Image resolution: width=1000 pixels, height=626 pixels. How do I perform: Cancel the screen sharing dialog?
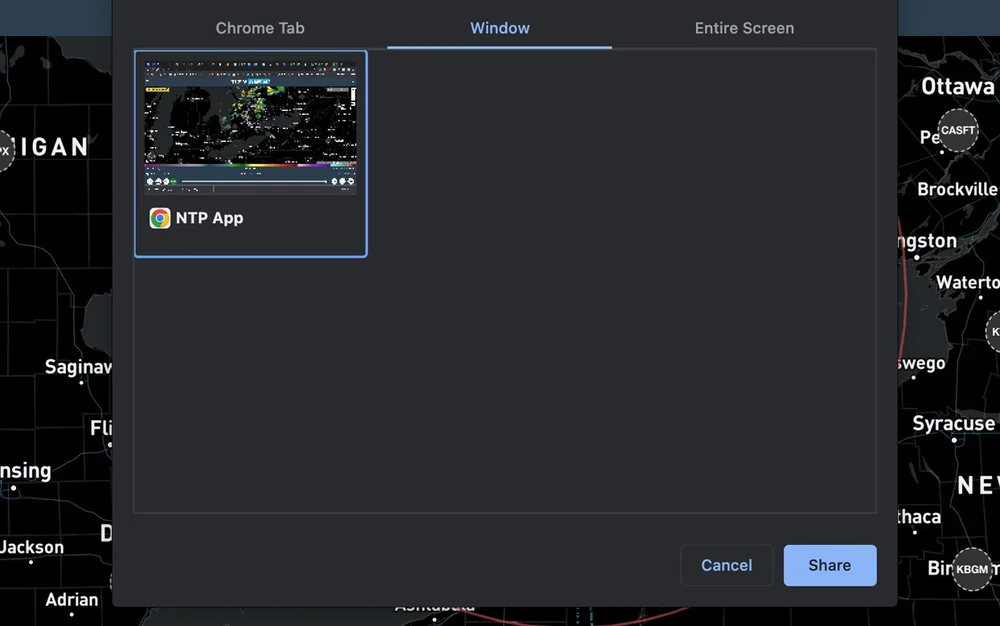coord(726,565)
